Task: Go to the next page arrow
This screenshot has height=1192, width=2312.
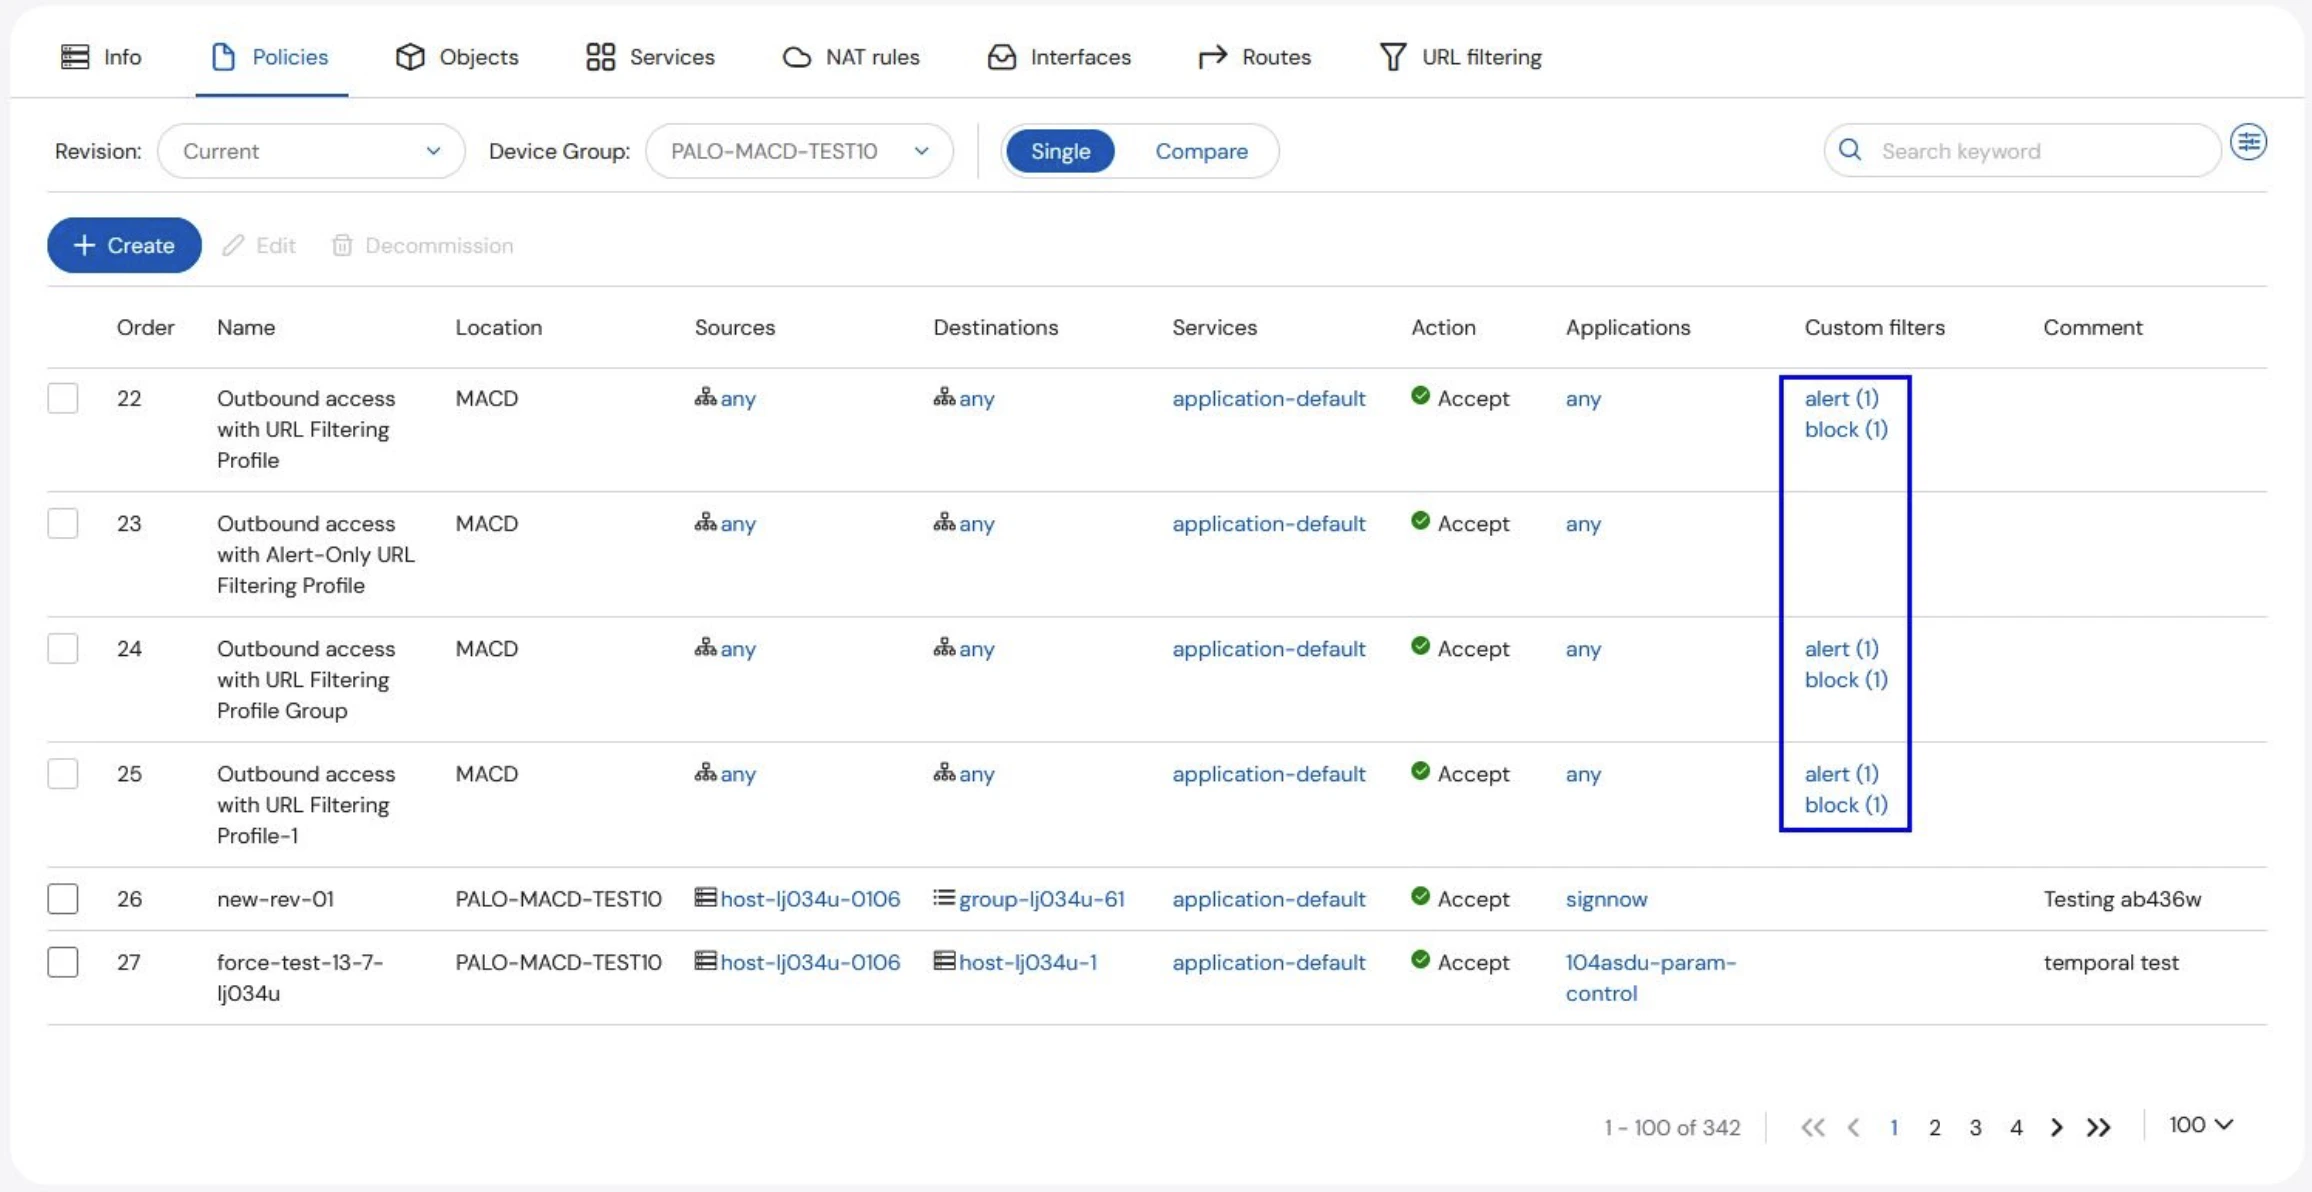Action: 2056,1127
